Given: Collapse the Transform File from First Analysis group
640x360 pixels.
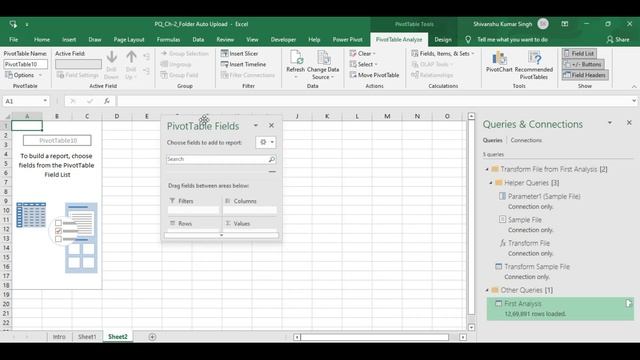Looking at the screenshot, I should 487,169.
